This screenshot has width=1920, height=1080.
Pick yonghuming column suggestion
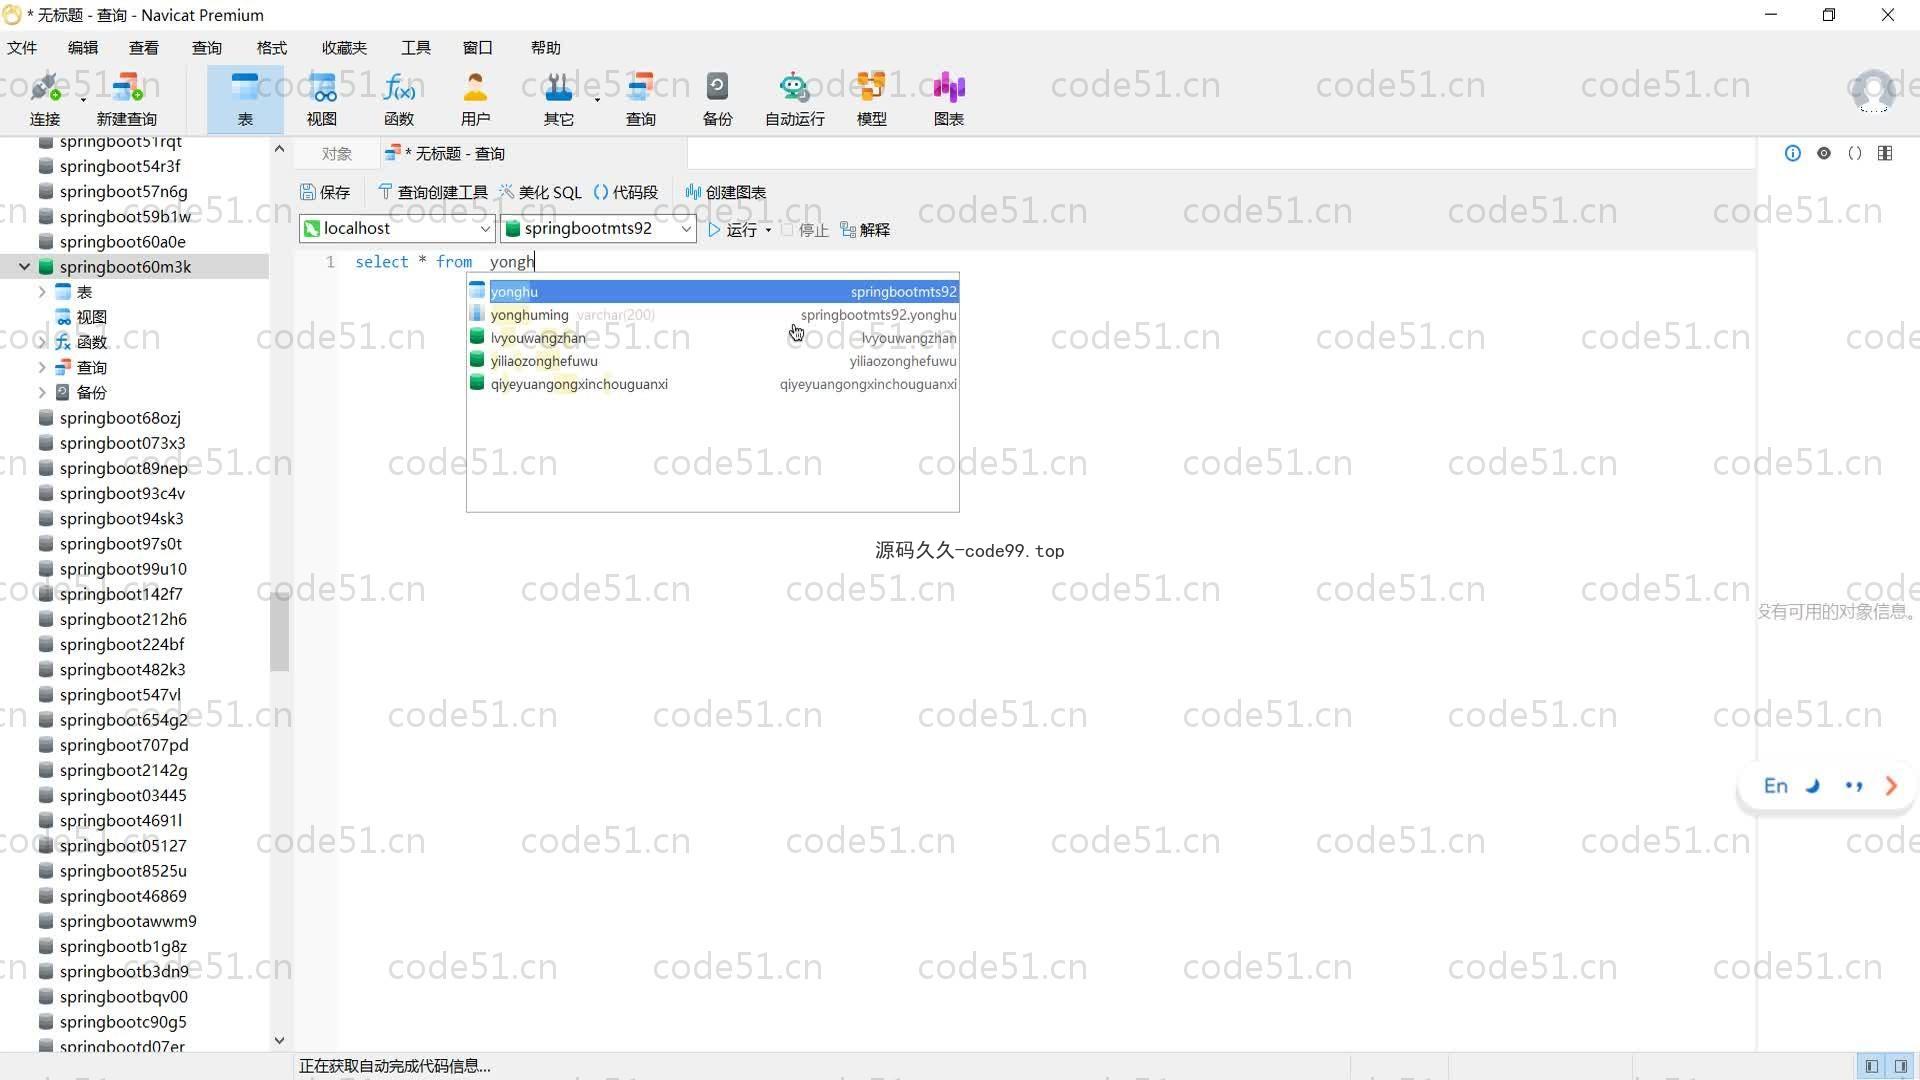(x=713, y=315)
